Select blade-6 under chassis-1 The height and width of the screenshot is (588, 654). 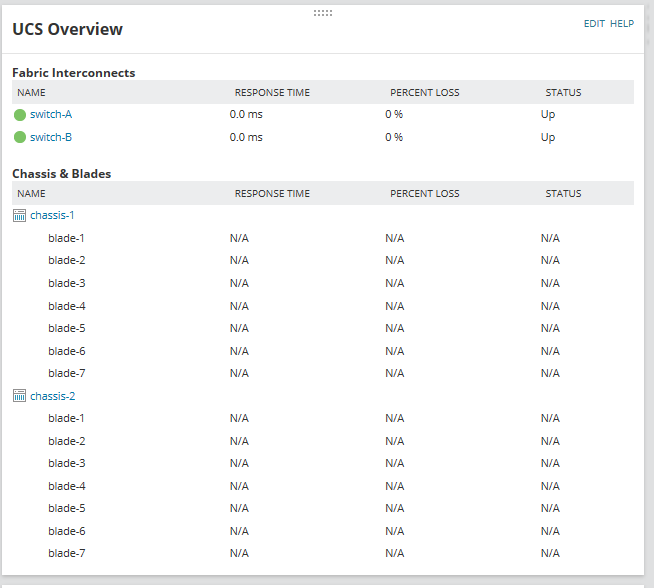67,351
